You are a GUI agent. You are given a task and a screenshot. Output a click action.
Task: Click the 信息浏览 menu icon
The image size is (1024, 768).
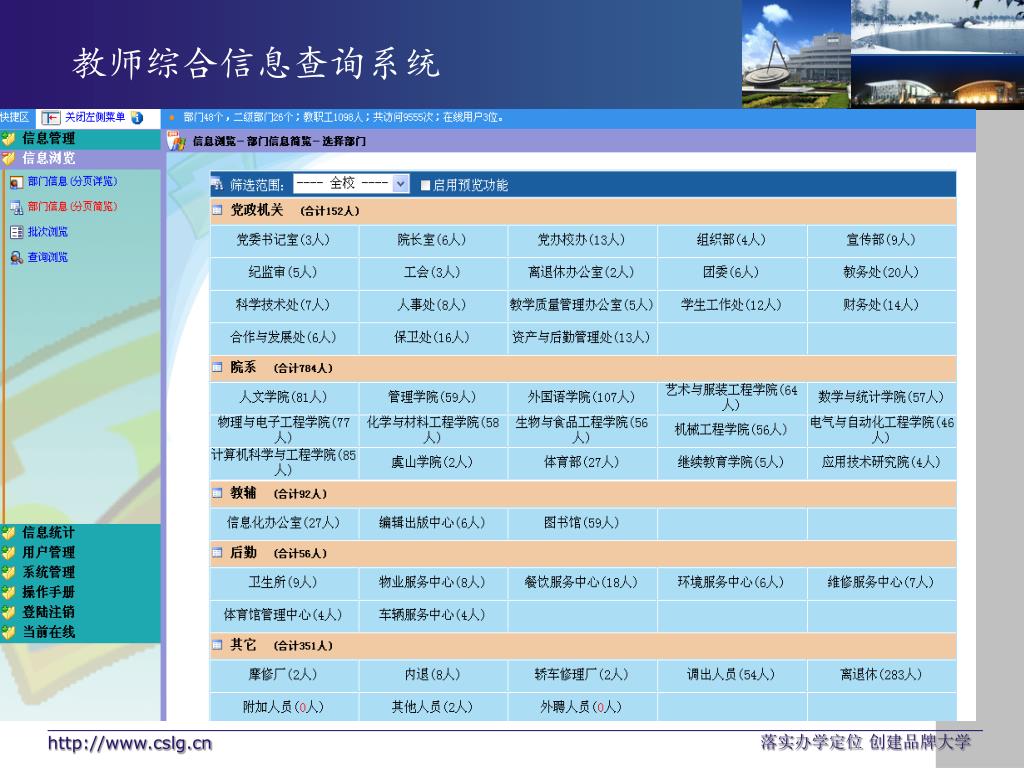8,158
